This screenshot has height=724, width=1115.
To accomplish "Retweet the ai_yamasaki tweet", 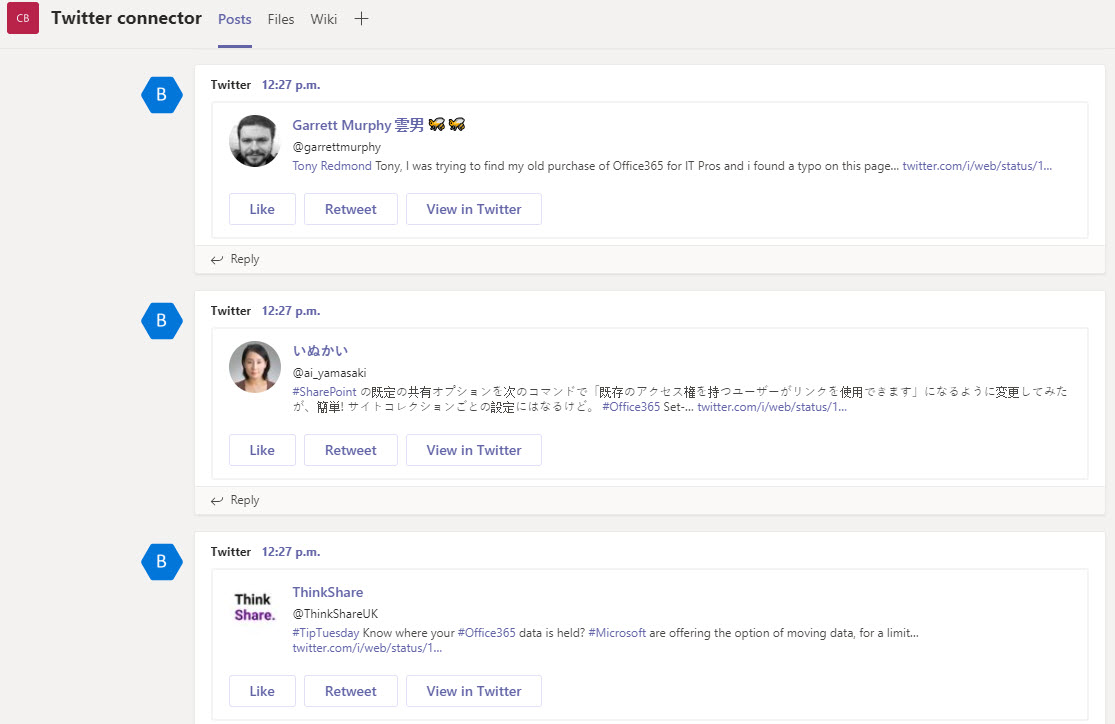I will [351, 450].
